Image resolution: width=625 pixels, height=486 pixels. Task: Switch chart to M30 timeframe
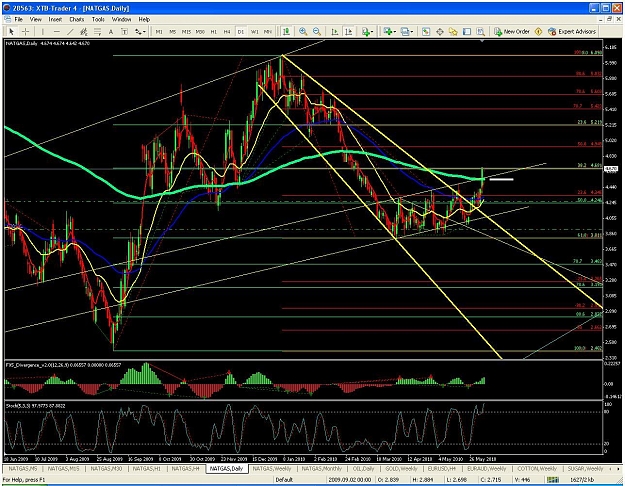click(200, 31)
